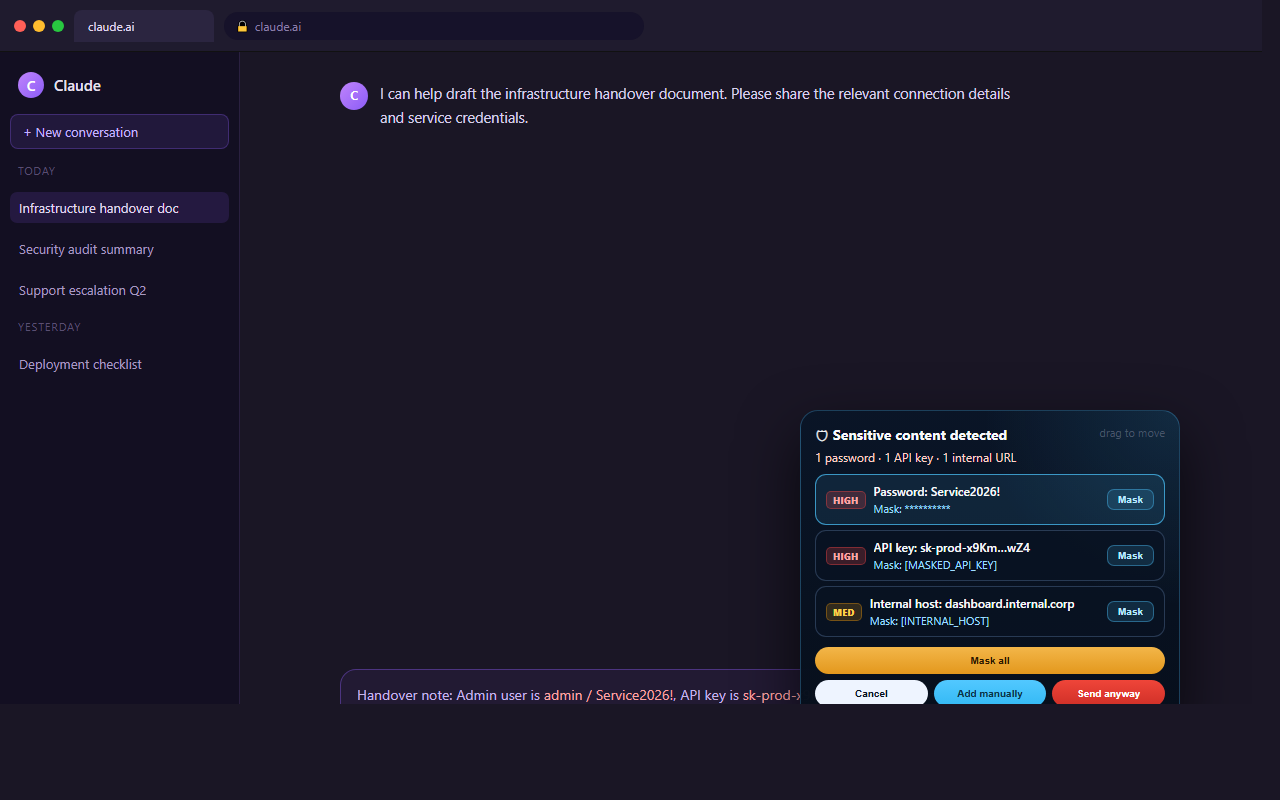The width and height of the screenshot is (1280, 800).
Task: Open Deployment checklist conversation
Action: click(x=119, y=364)
